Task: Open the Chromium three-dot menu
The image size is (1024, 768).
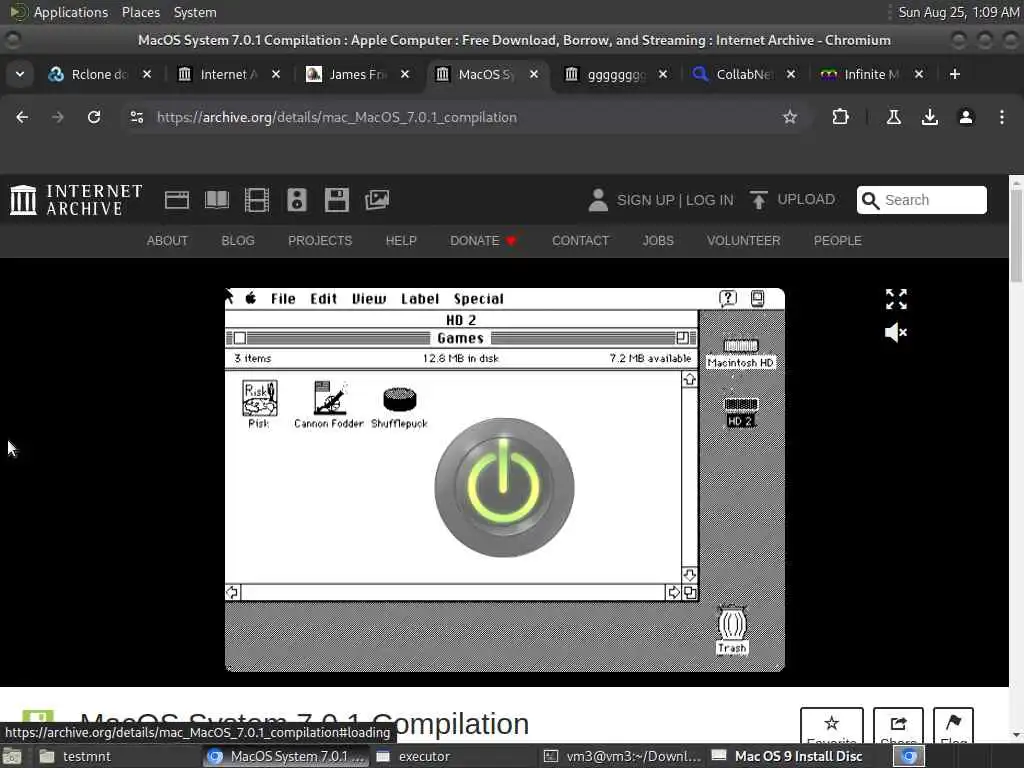Action: [1002, 117]
